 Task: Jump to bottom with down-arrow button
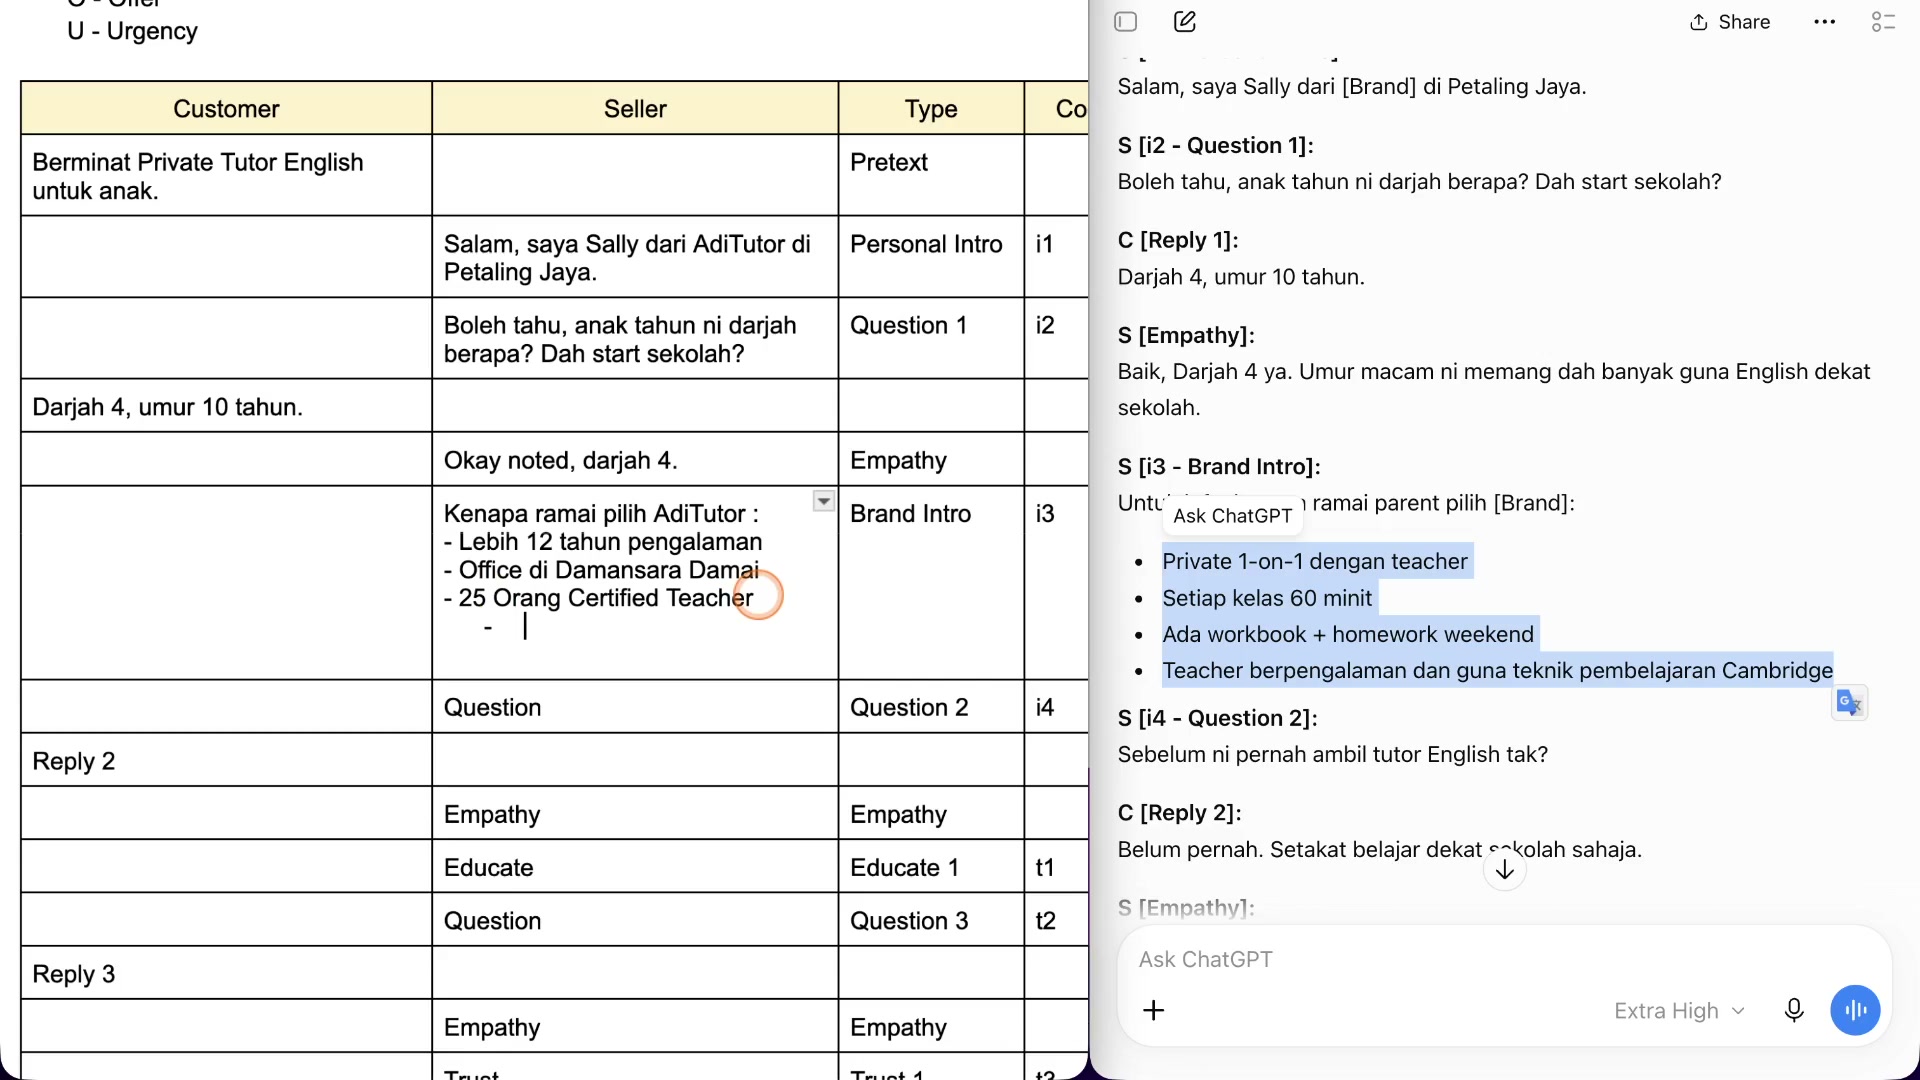pyautogui.click(x=1504, y=870)
